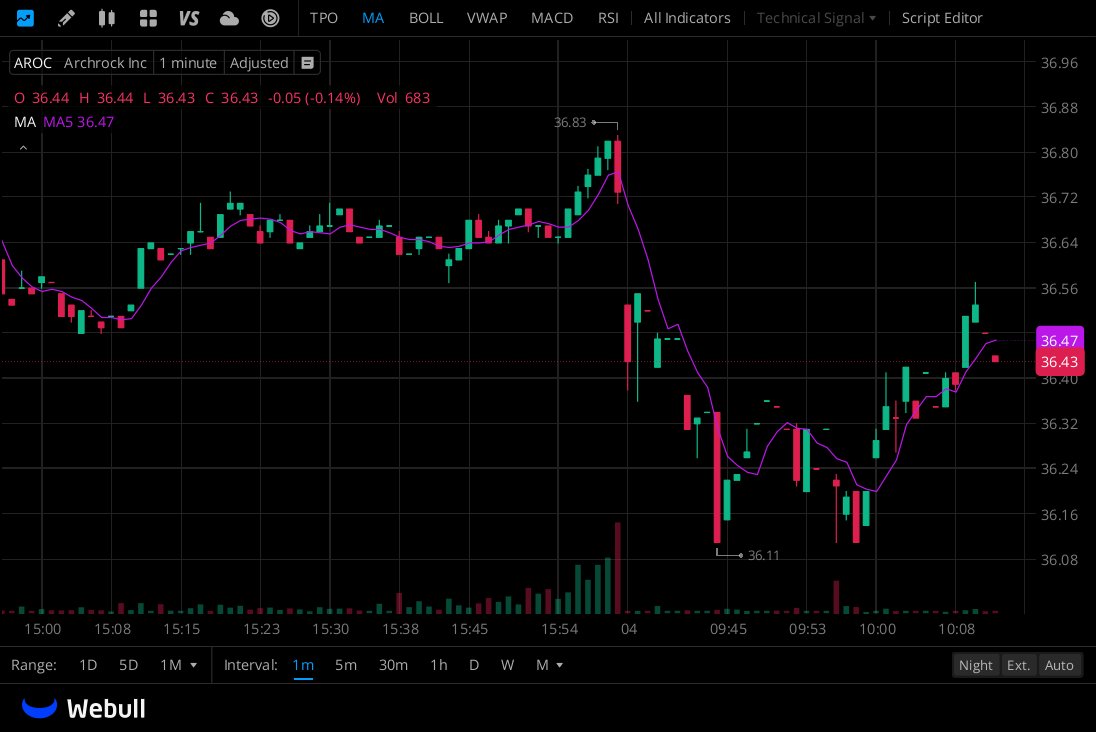Toggle Auto price scale
Image resolution: width=1096 pixels, height=732 pixels.
tap(1059, 665)
